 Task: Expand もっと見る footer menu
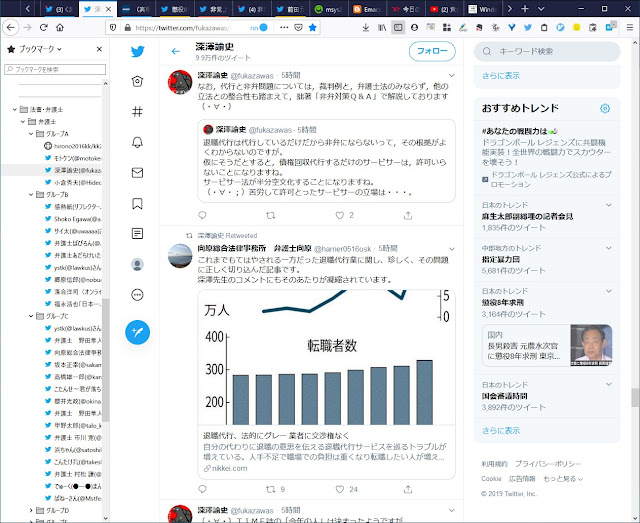563,478
